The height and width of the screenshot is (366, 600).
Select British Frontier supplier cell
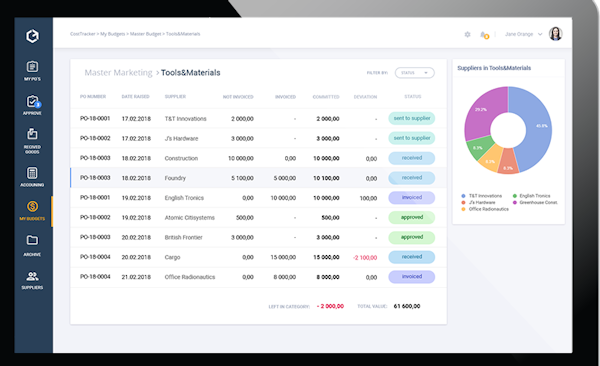pos(183,238)
